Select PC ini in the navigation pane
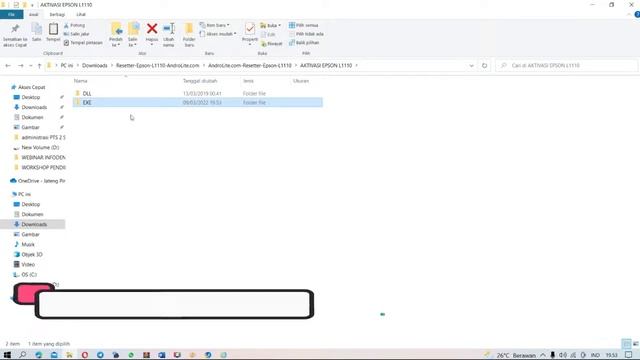Viewport: 640px width, 360px height. (24, 194)
